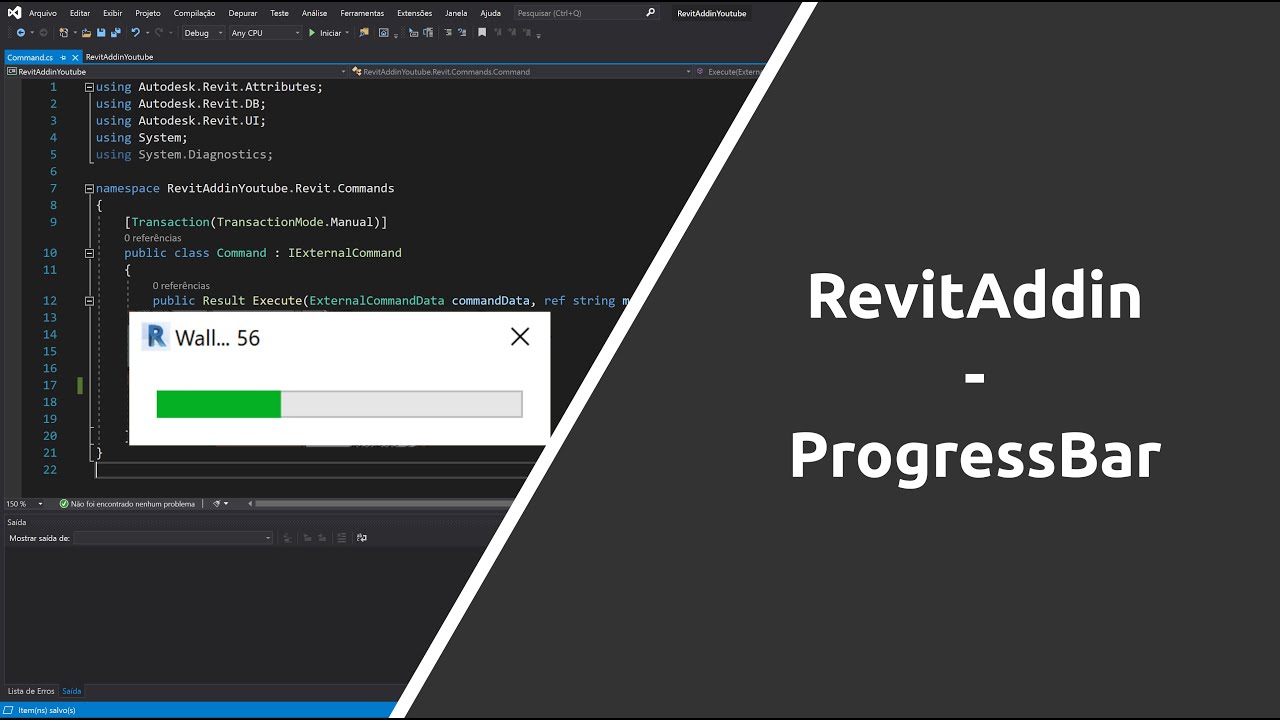Open the Revit.Commands.Command class dropdown
The image size is (1280, 720).
tap(522, 72)
